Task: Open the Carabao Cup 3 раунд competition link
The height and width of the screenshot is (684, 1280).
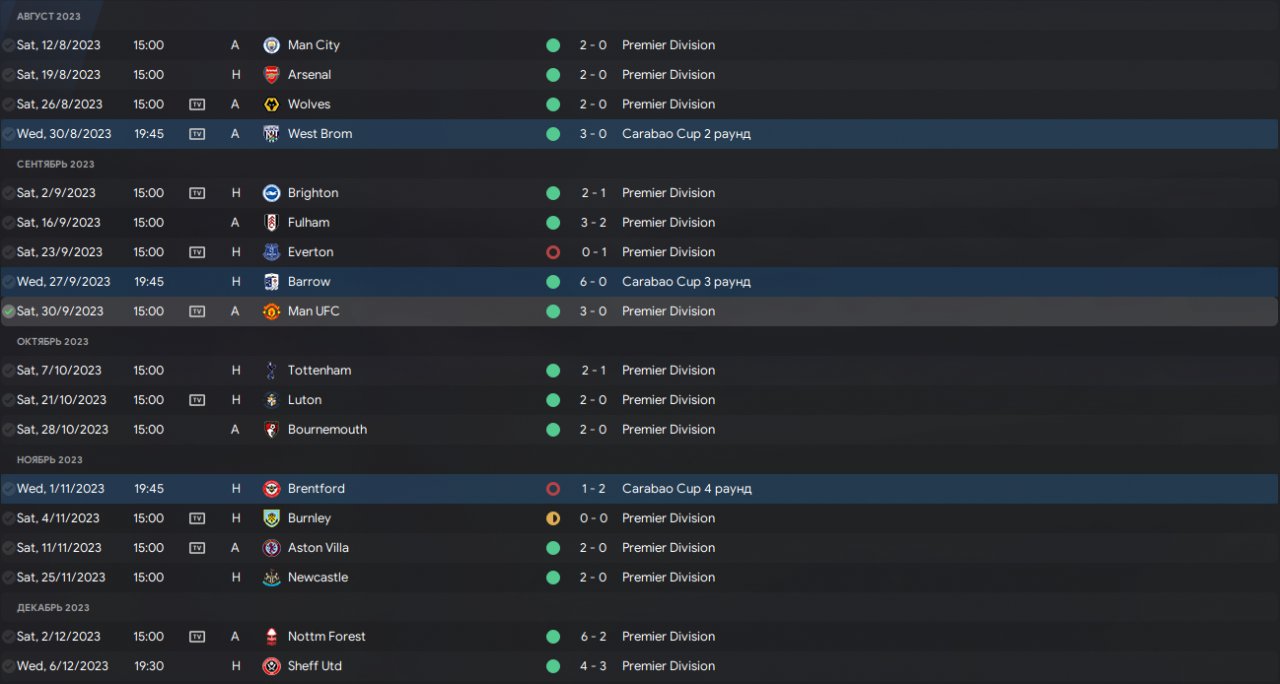Action: coord(686,282)
